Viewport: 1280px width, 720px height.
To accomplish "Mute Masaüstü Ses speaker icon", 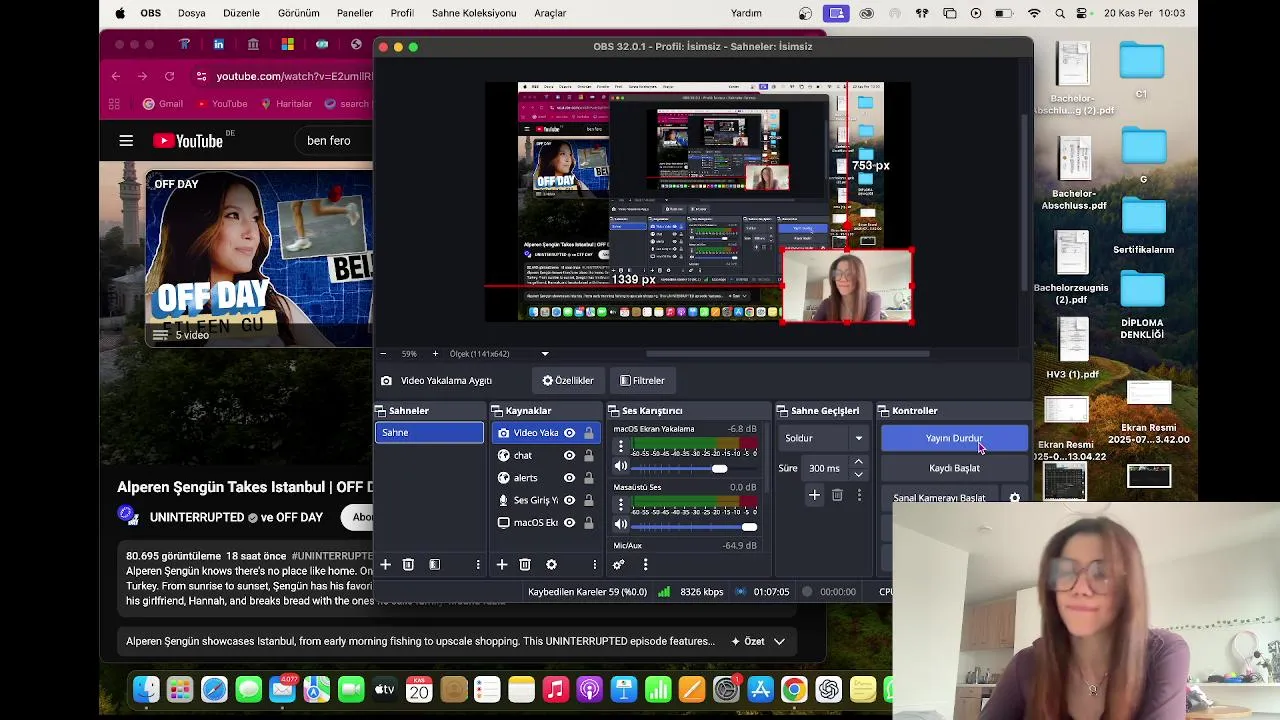I will point(621,525).
